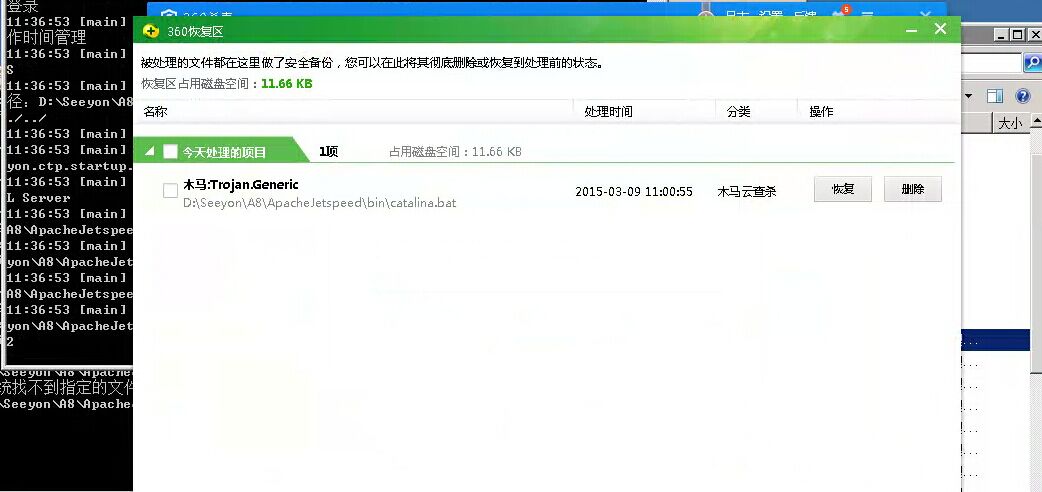1042x492 pixels.
Task: Sort by the 名称 column header
Action: pyautogui.click(x=155, y=112)
